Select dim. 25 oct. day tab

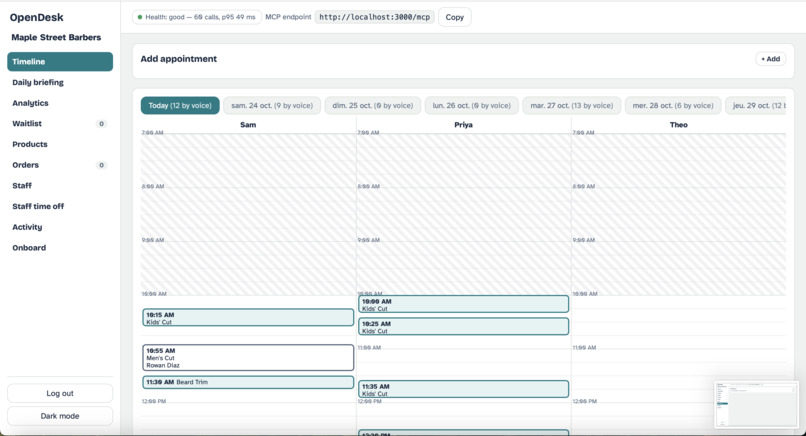click(x=373, y=105)
